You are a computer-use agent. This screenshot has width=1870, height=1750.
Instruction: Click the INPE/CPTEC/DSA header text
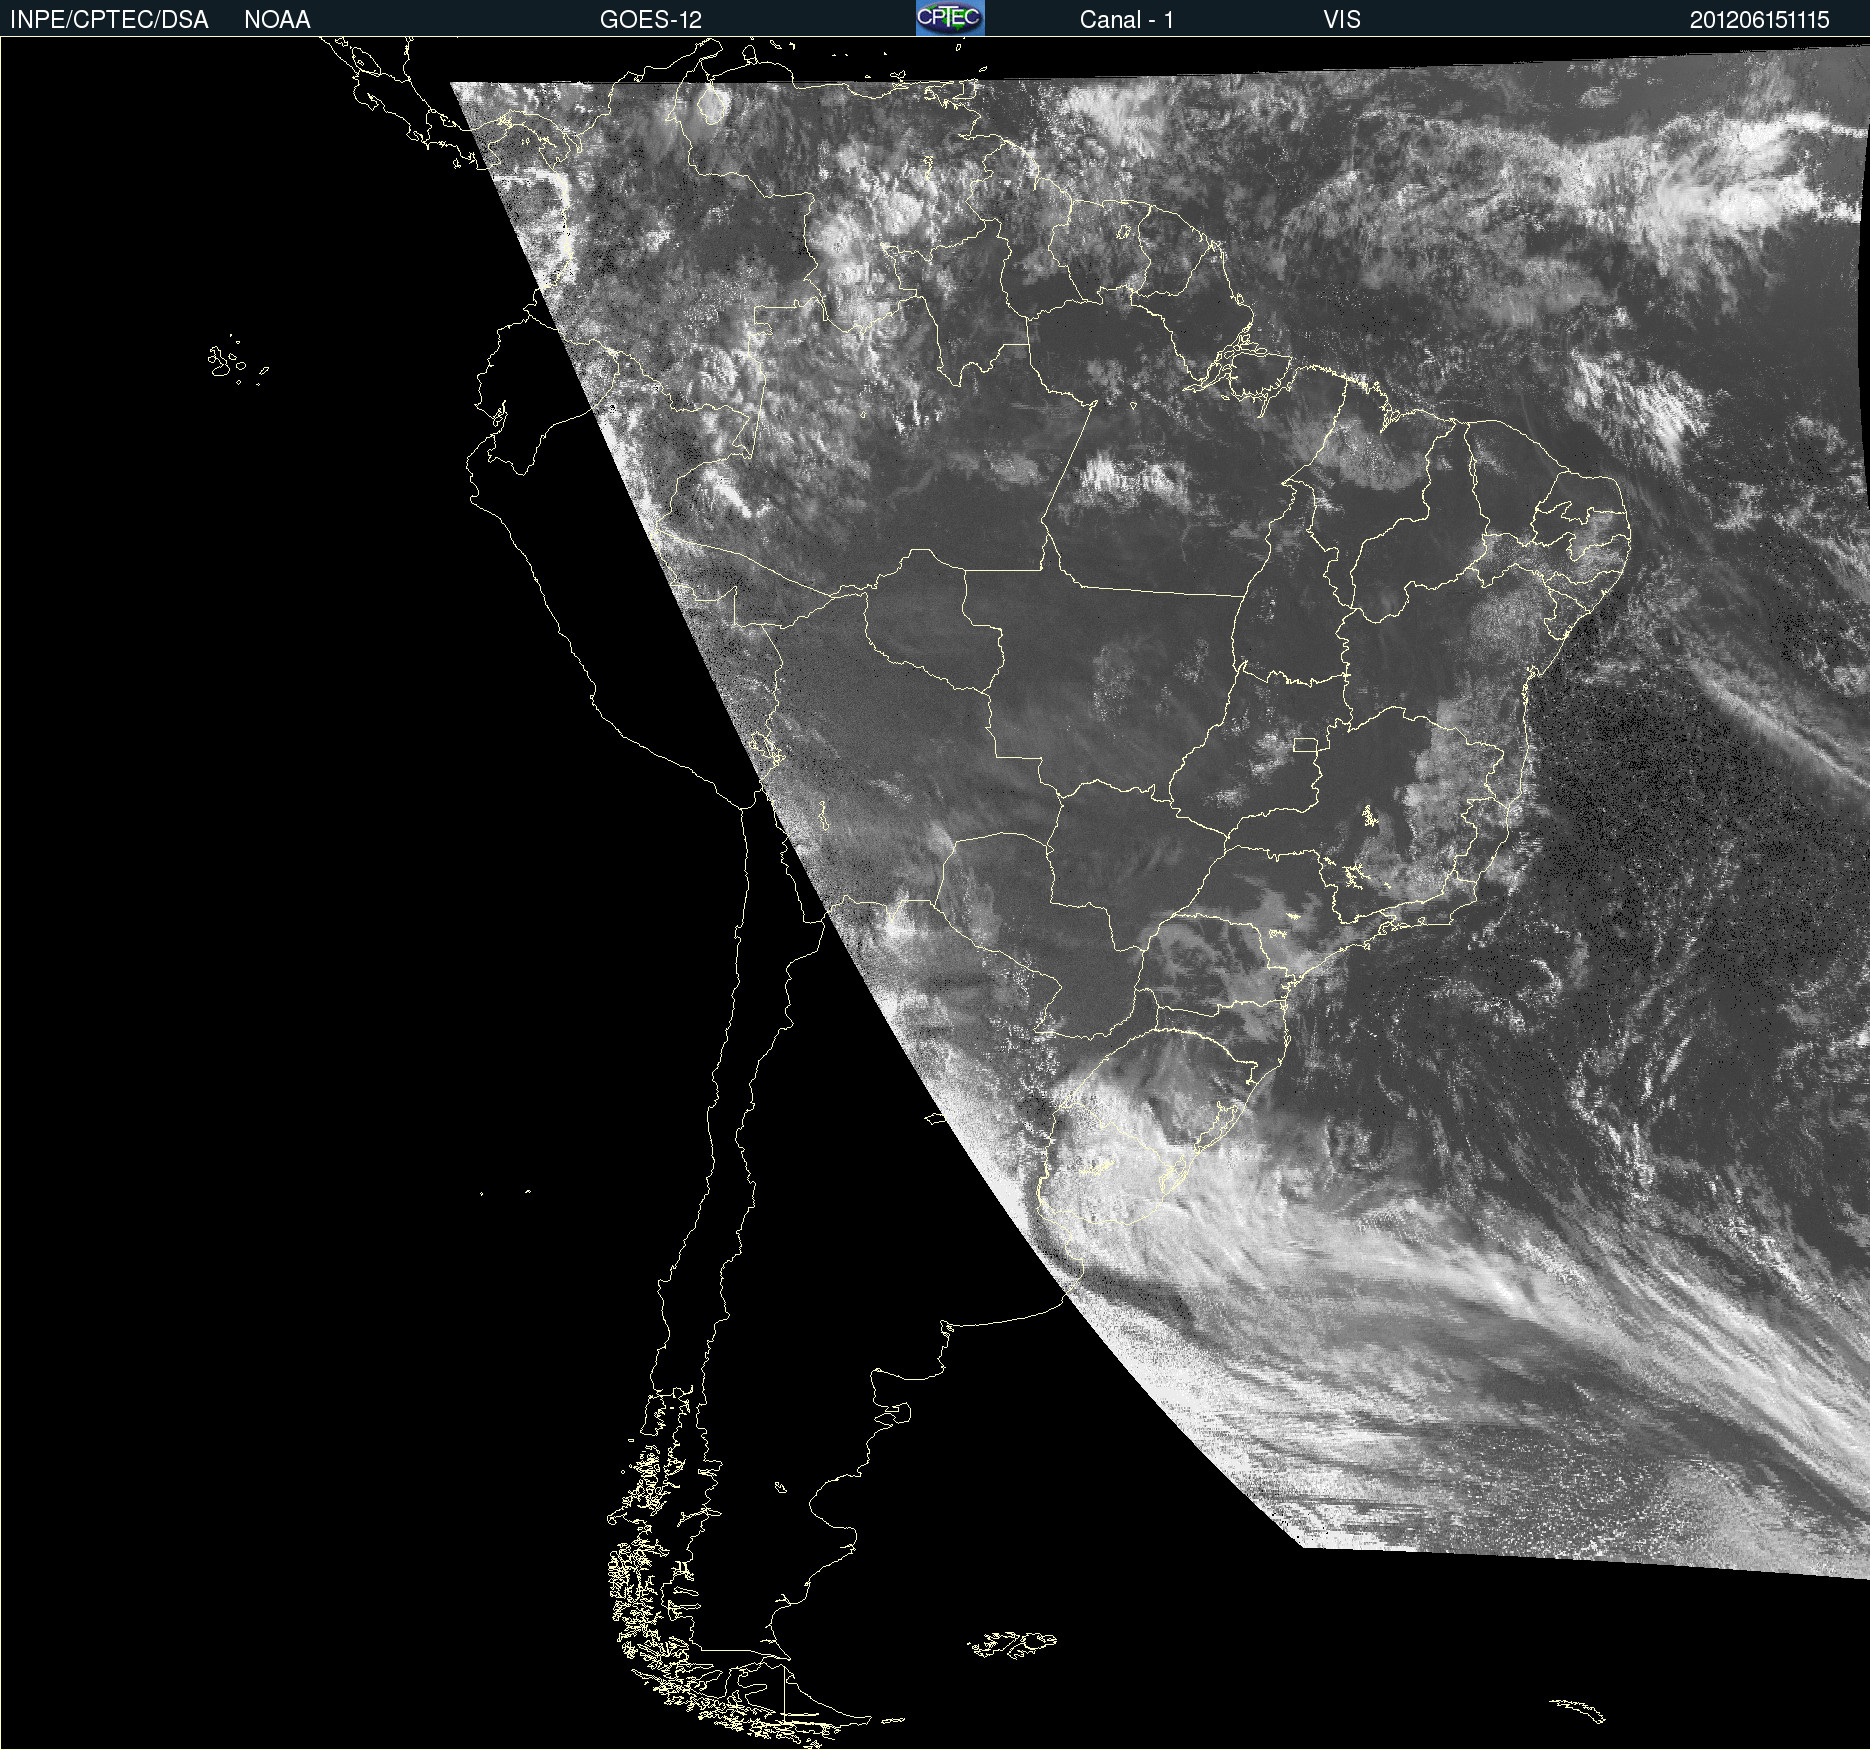click(109, 20)
